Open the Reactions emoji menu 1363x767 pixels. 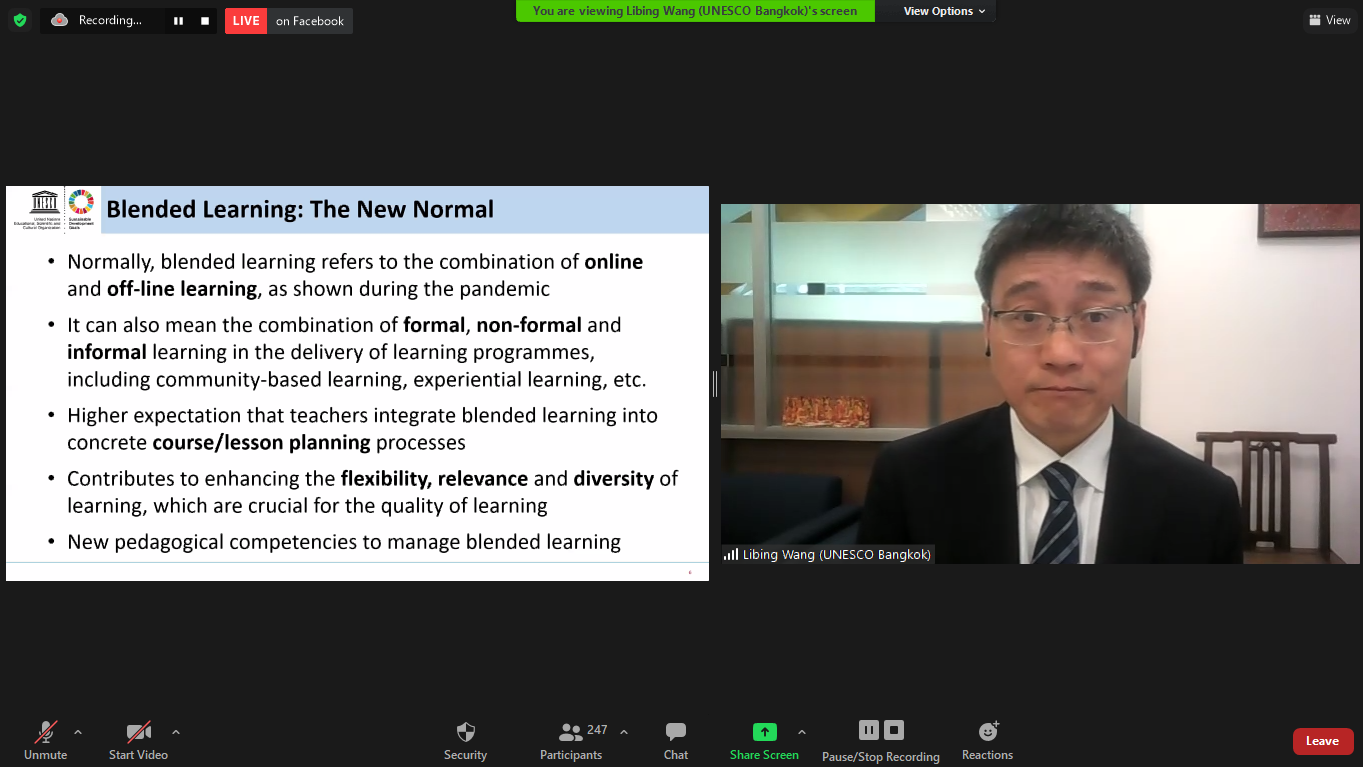[x=987, y=740]
